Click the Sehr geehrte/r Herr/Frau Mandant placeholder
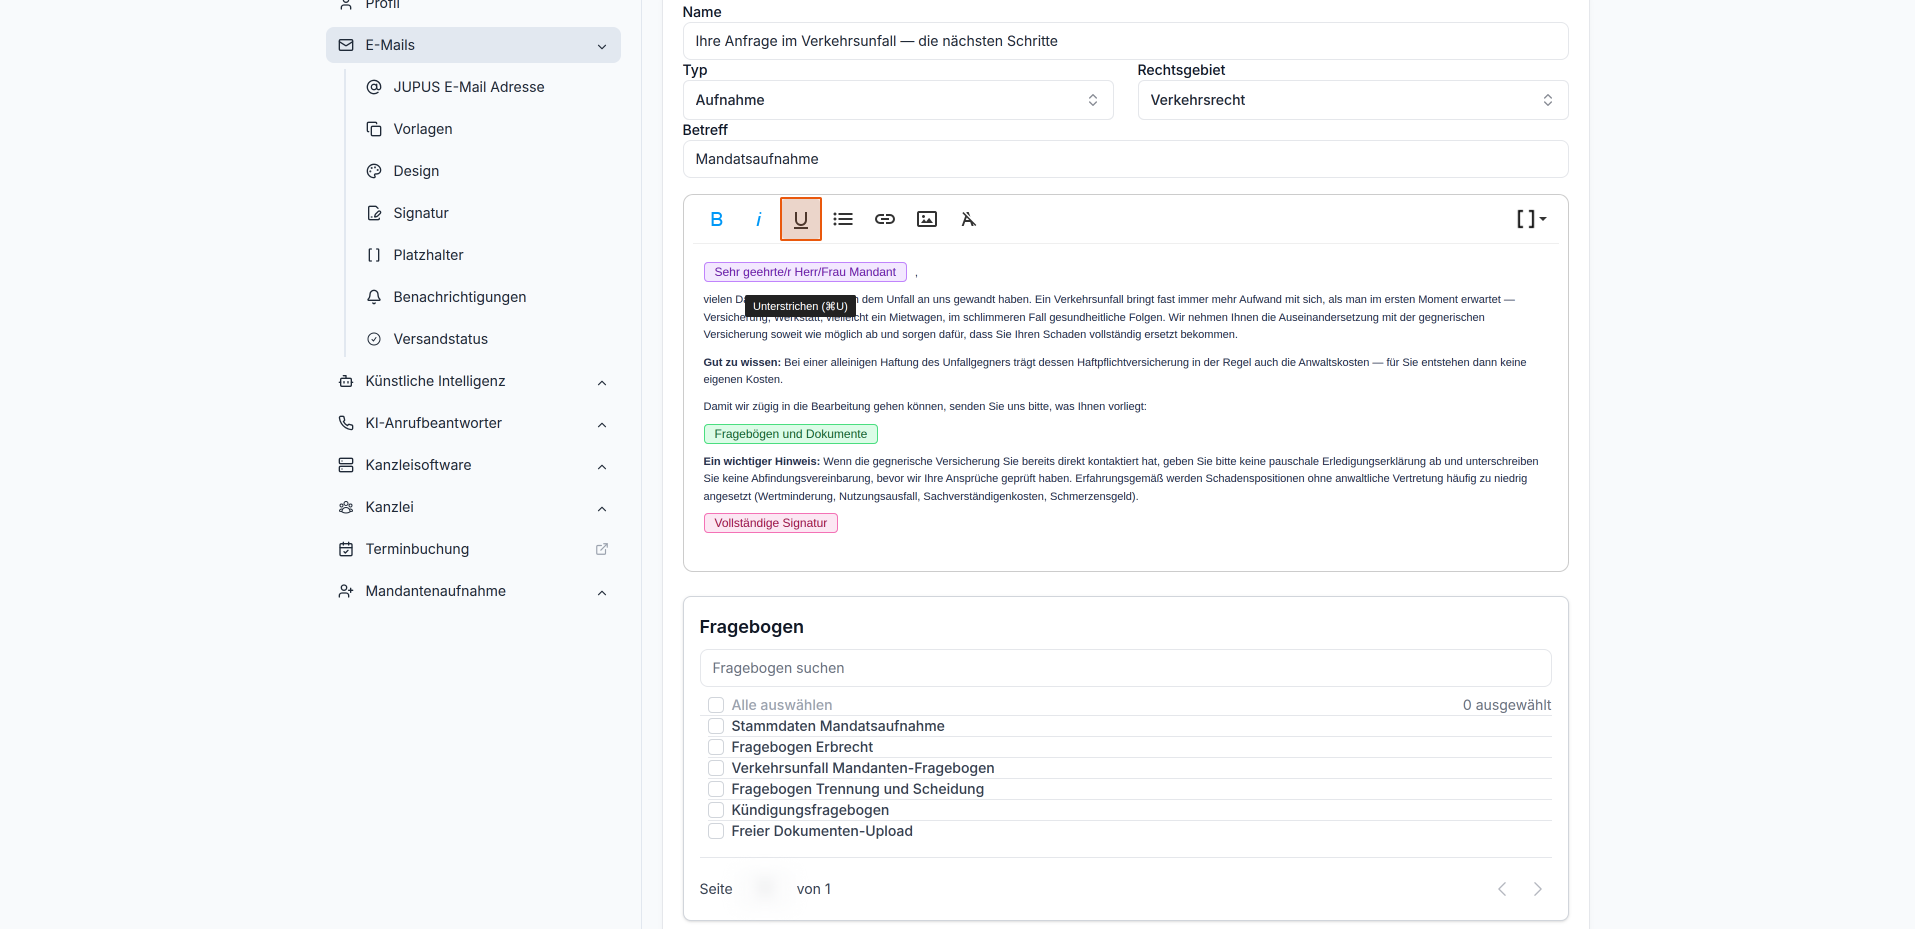This screenshot has width=1915, height=929. pos(805,272)
